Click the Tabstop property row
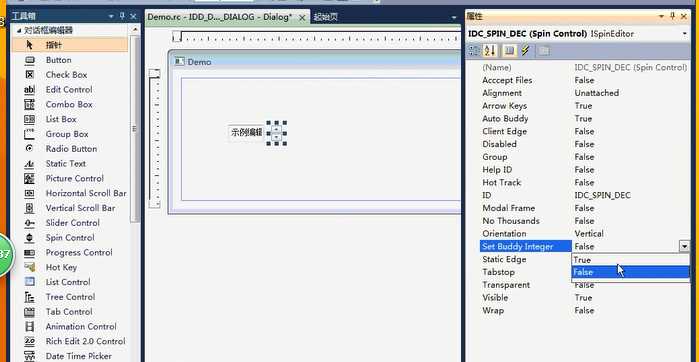Viewport: 699px width, 362px height. [x=526, y=272]
